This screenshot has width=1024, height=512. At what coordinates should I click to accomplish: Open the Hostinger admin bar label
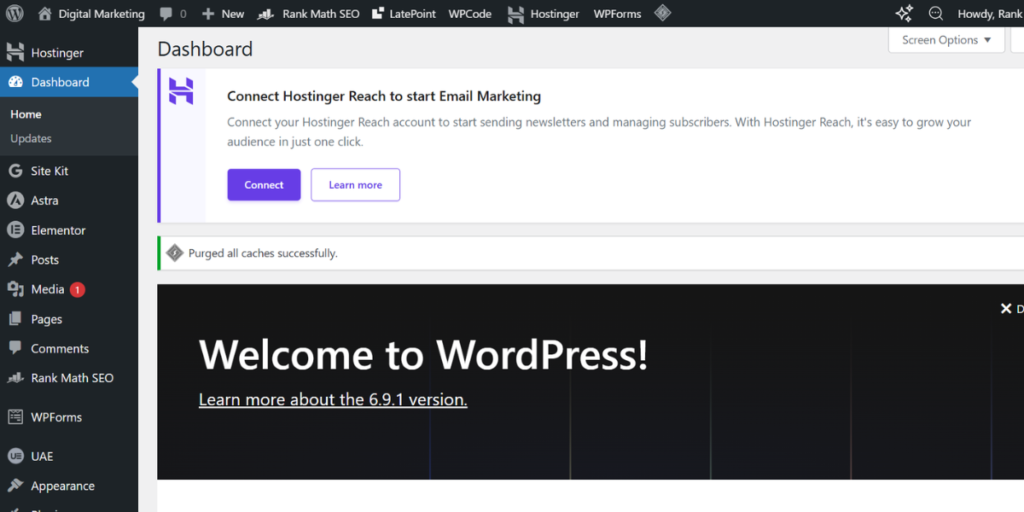[x=554, y=14]
